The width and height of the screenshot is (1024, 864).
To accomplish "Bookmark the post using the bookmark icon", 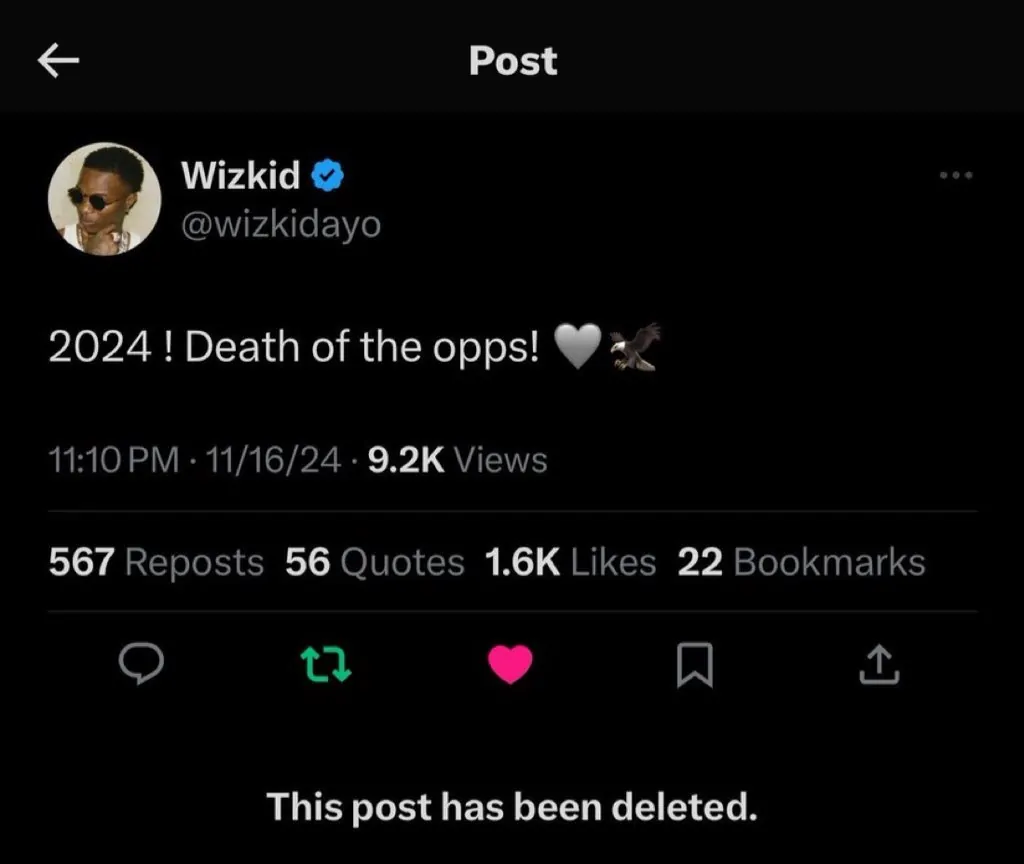I will click(694, 665).
